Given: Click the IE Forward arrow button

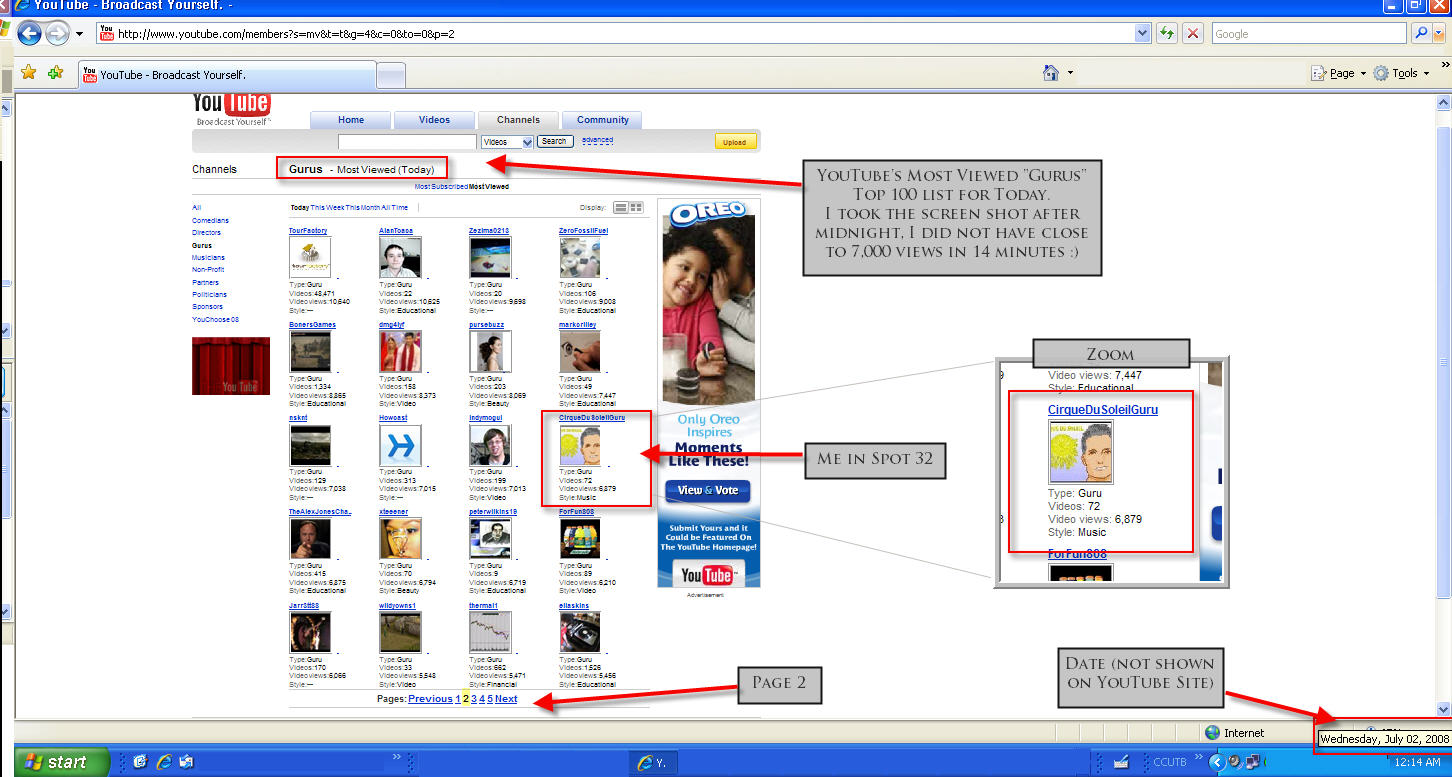Looking at the screenshot, I should tap(57, 34).
